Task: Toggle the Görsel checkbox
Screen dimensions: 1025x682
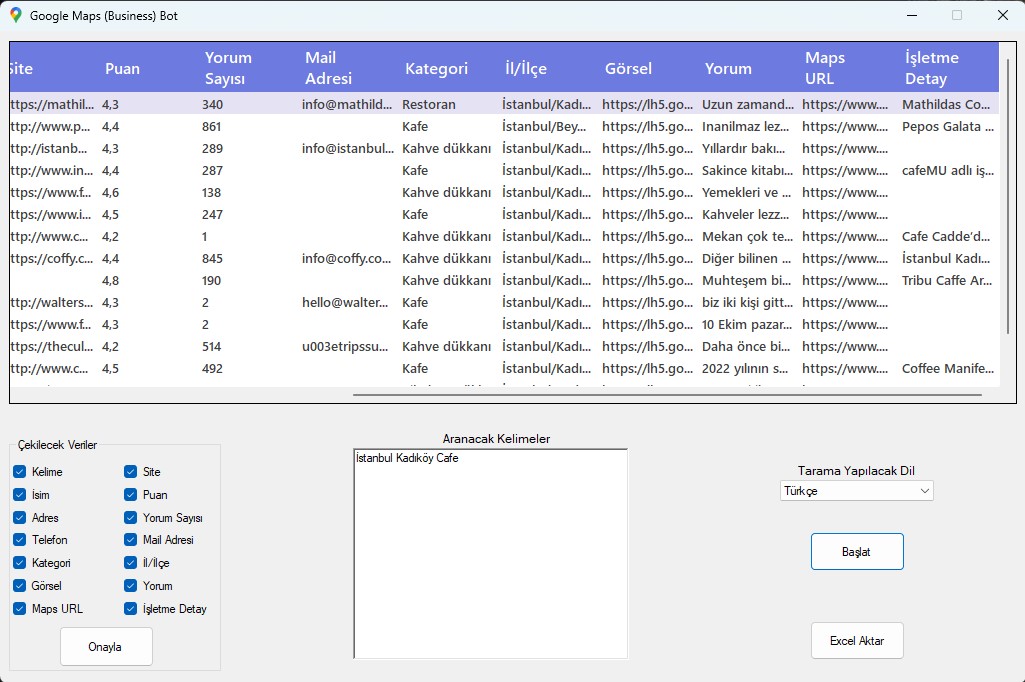Action: (x=20, y=585)
